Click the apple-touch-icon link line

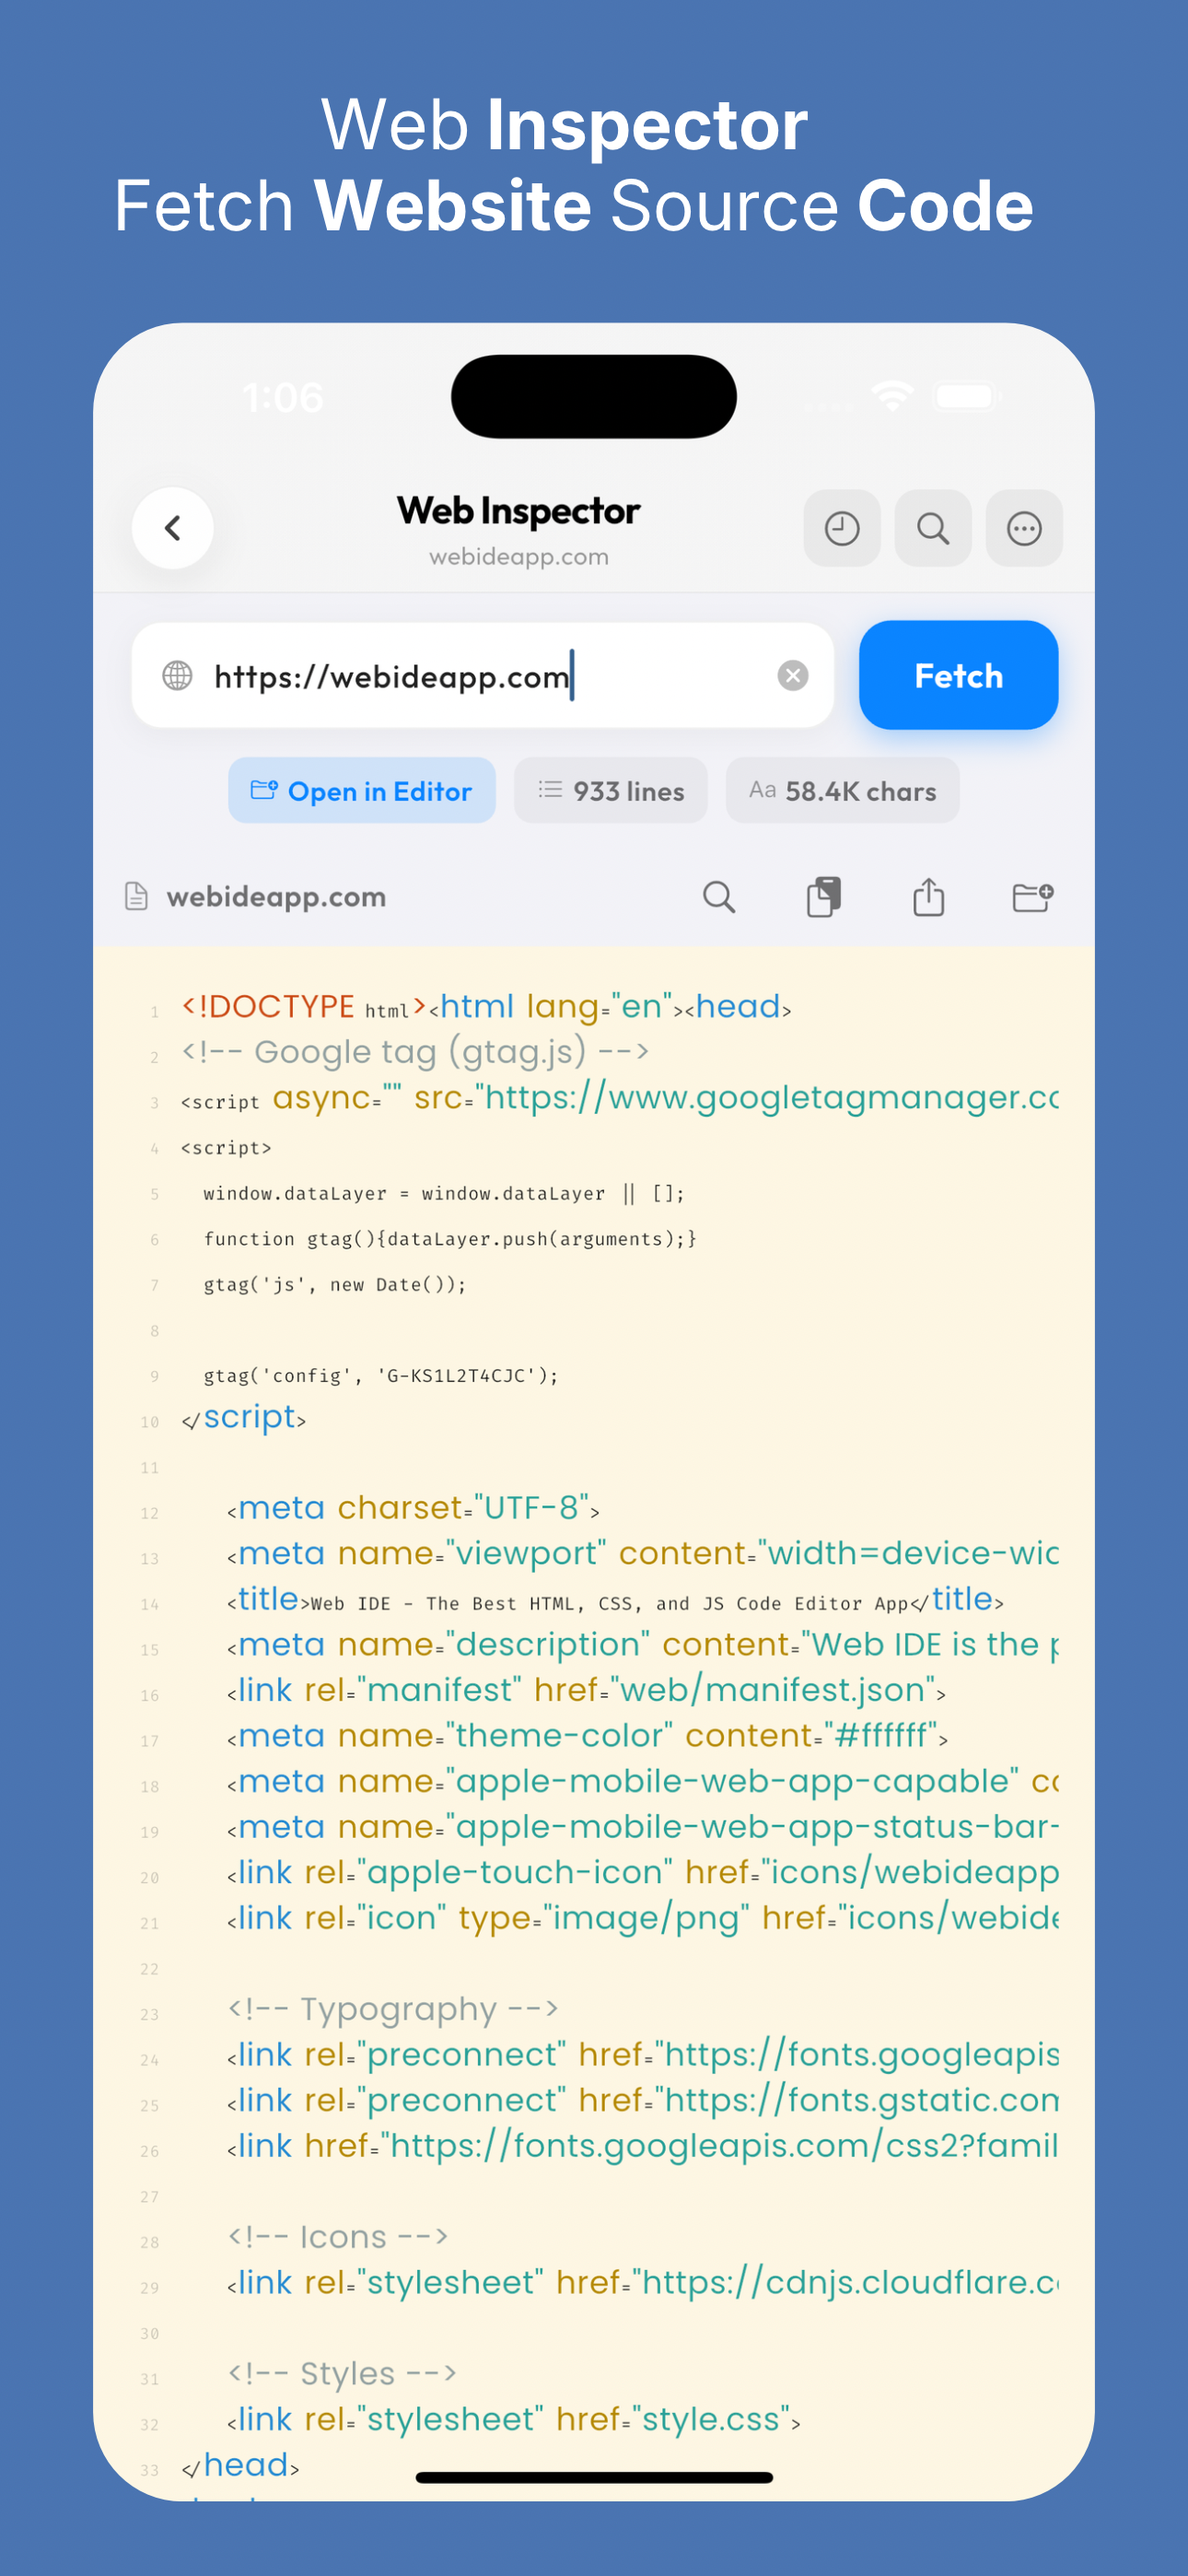tap(643, 1873)
